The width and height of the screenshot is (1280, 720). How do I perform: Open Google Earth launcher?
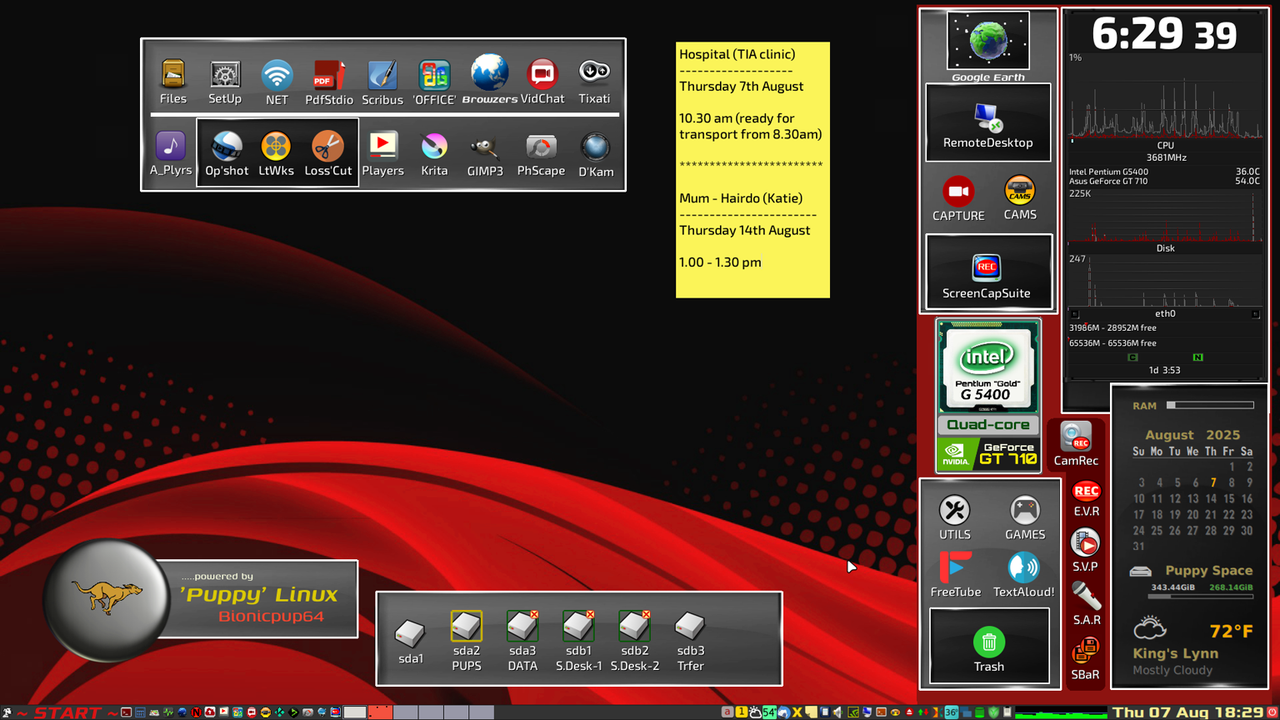coord(988,41)
